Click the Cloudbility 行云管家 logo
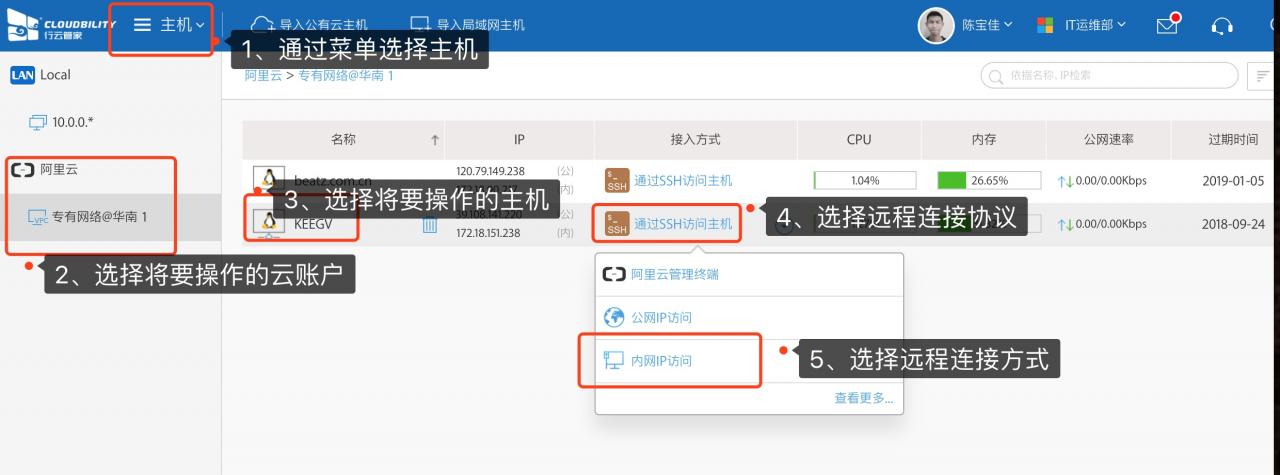 click(x=60, y=26)
